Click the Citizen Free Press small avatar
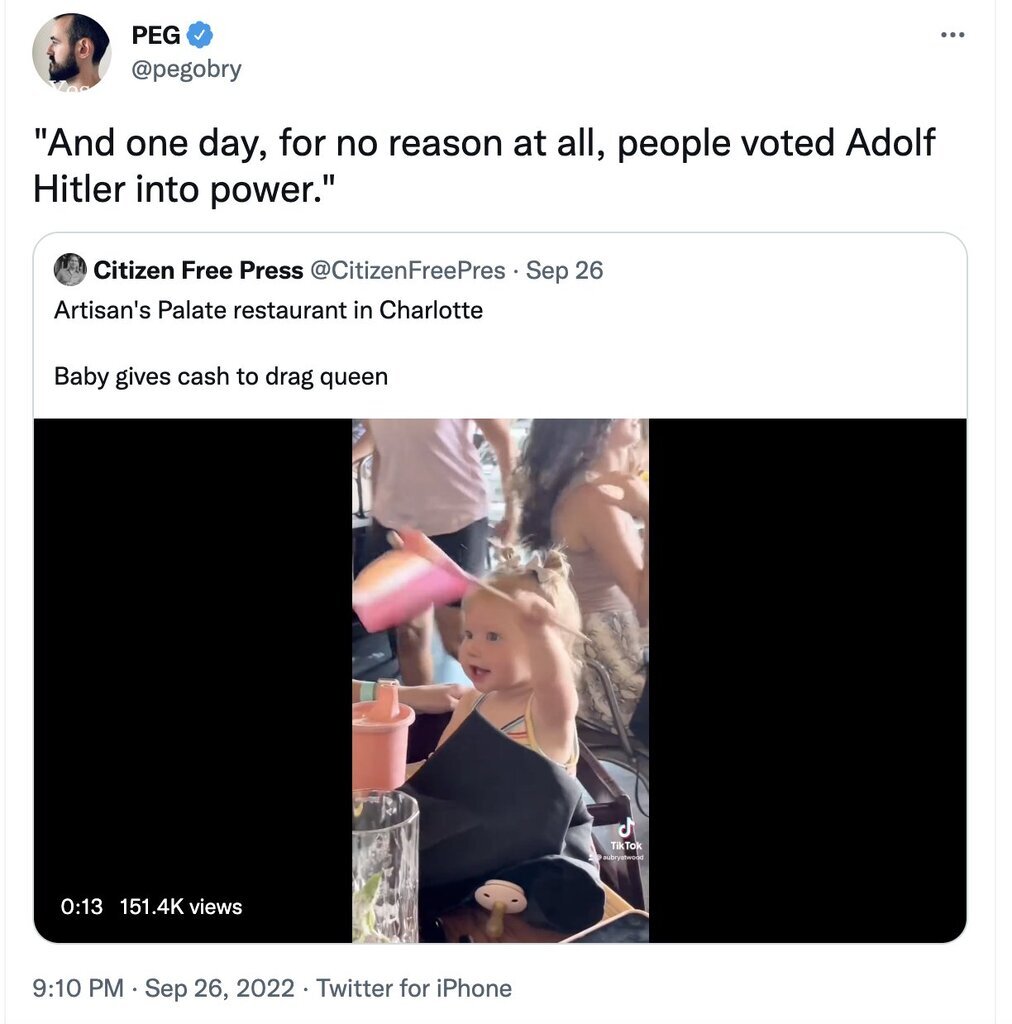The width and height of the screenshot is (1012, 1024). point(70,270)
